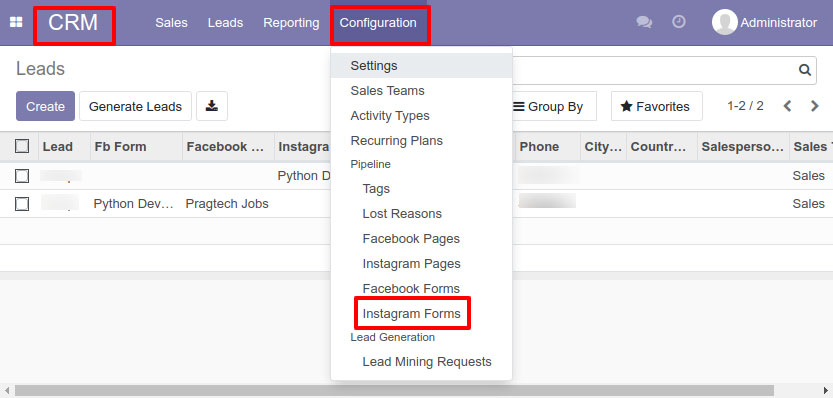The height and width of the screenshot is (398, 833).
Task: Open the Sales menu
Action: [x=171, y=23]
